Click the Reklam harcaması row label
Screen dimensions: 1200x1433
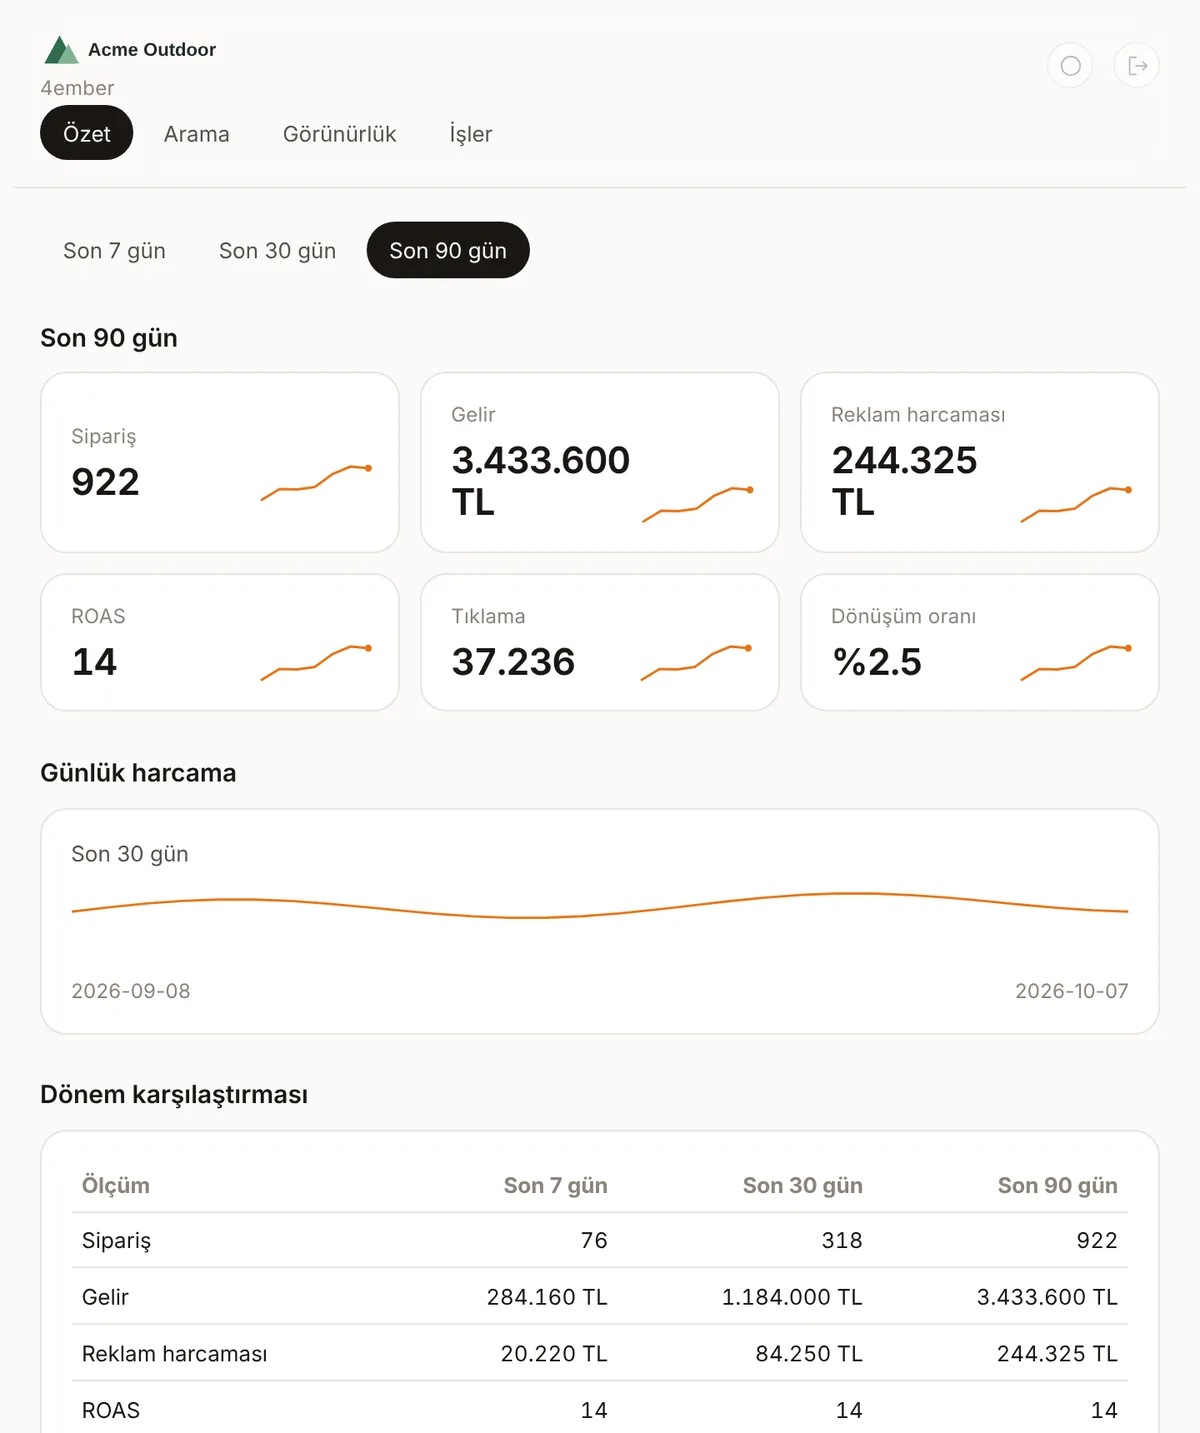coord(175,1354)
